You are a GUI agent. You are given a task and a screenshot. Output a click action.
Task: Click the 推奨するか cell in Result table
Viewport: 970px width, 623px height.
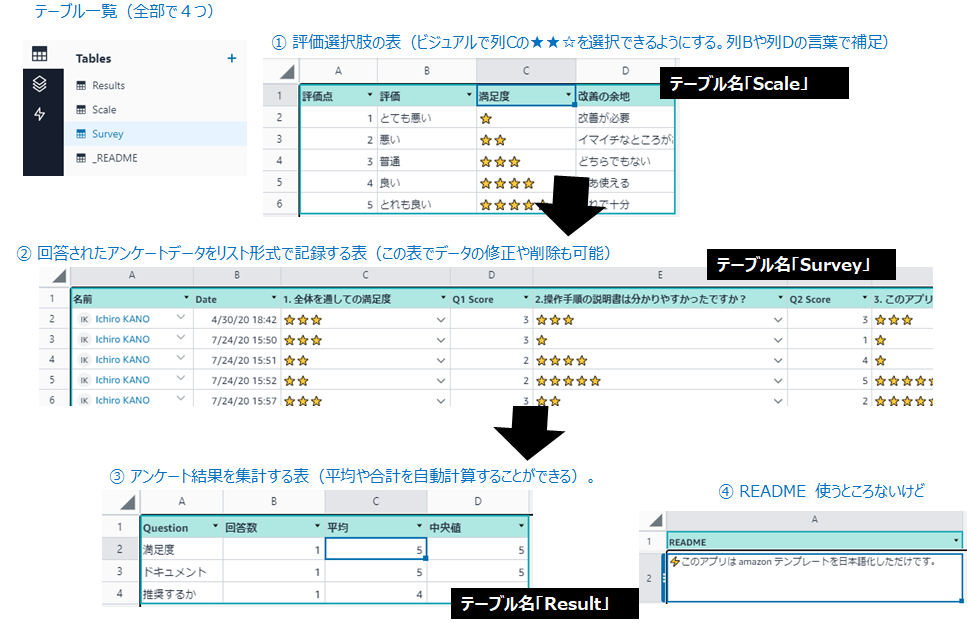[181, 594]
